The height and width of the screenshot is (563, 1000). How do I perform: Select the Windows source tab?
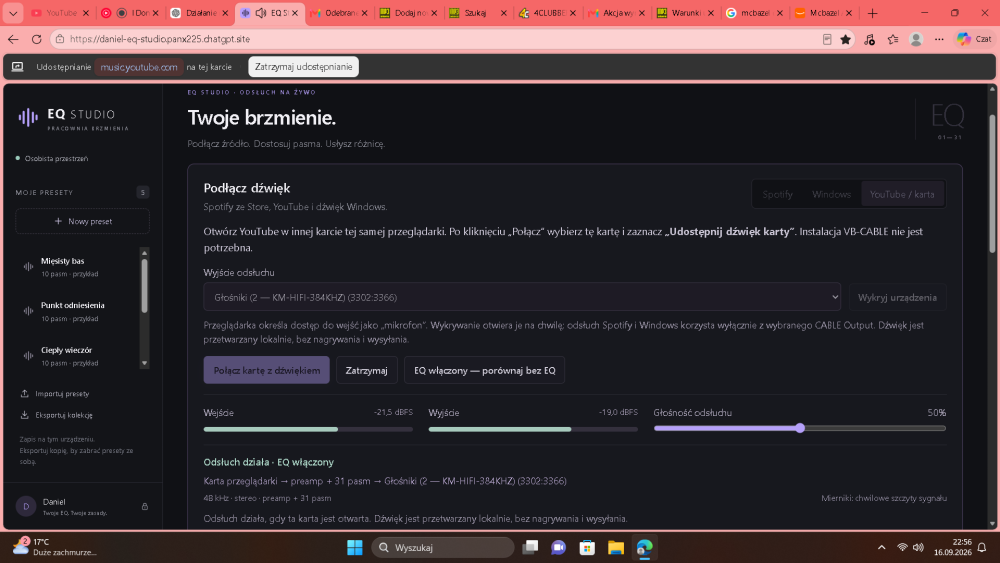831,194
